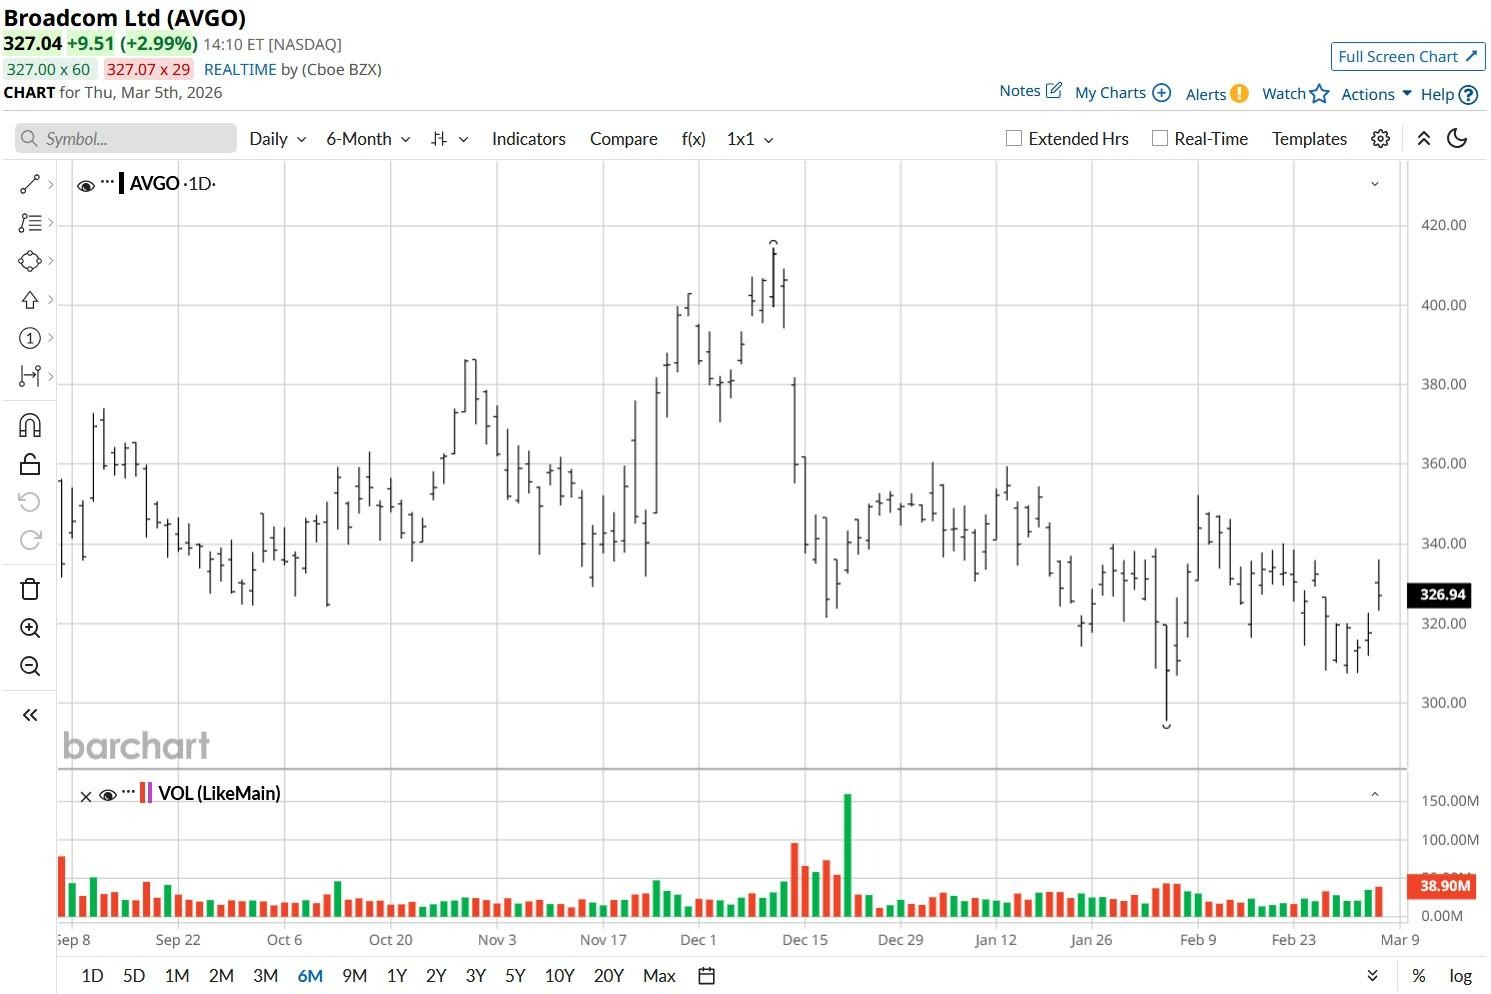The height and width of the screenshot is (994, 1491).
Task: Choose the arrow marker tool
Action: [30, 300]
